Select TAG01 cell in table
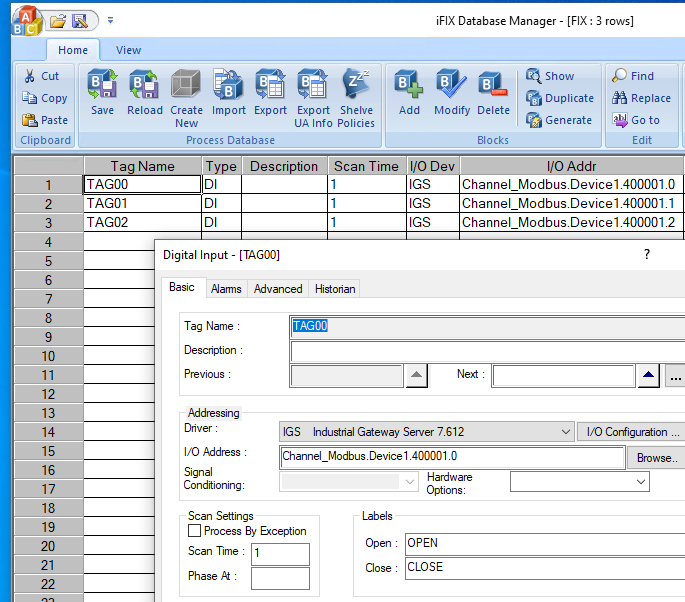The image size is (685, 602). pyautogui.click(x=142, y=204)
